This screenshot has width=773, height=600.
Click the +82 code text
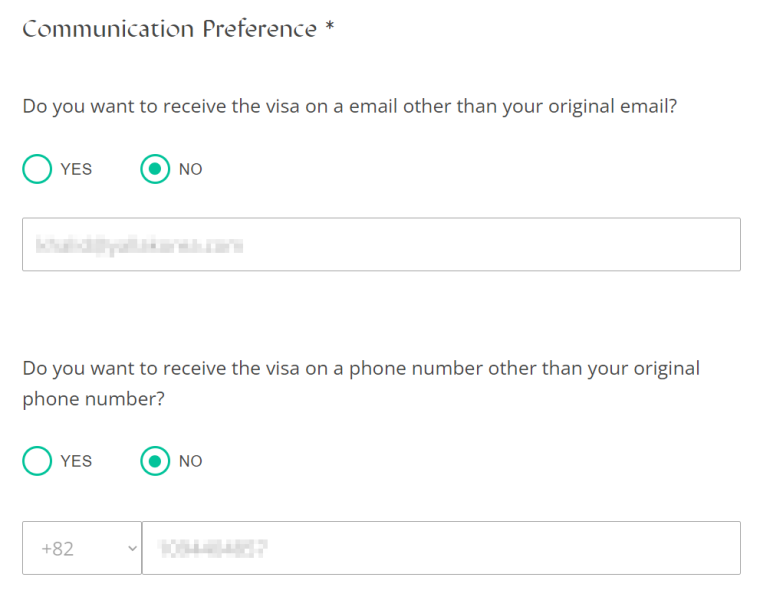coord(58,549)
